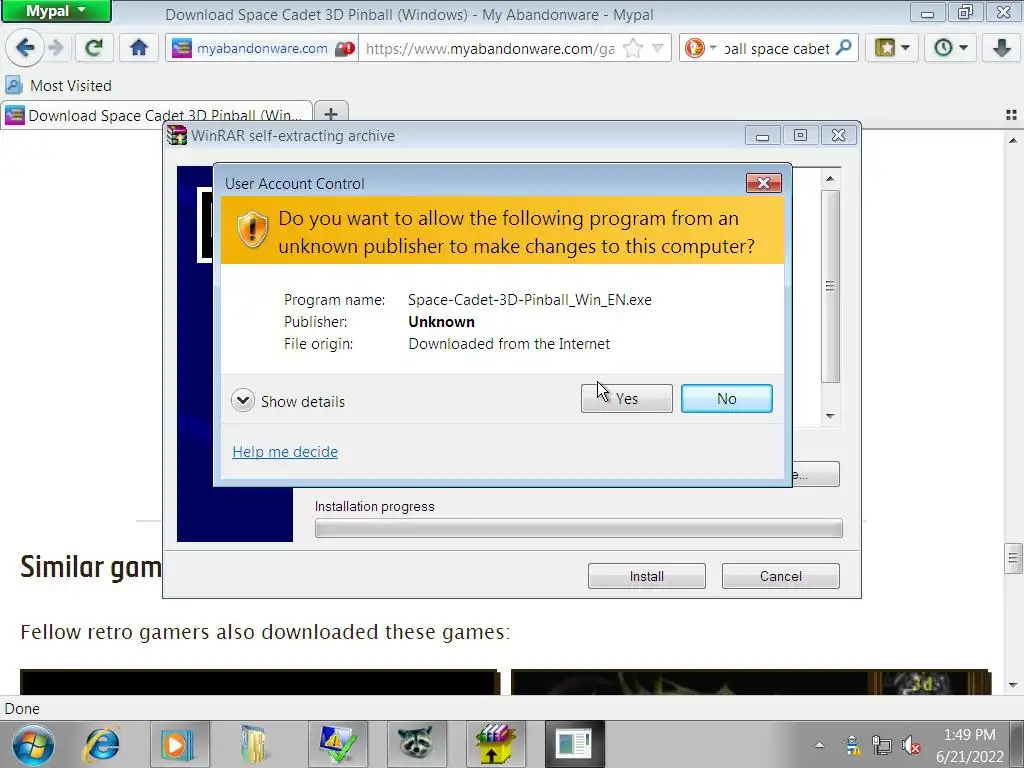Reload the page with the refresh icon
Screen dimensions: 1024x768
click(x=94, y=48)
